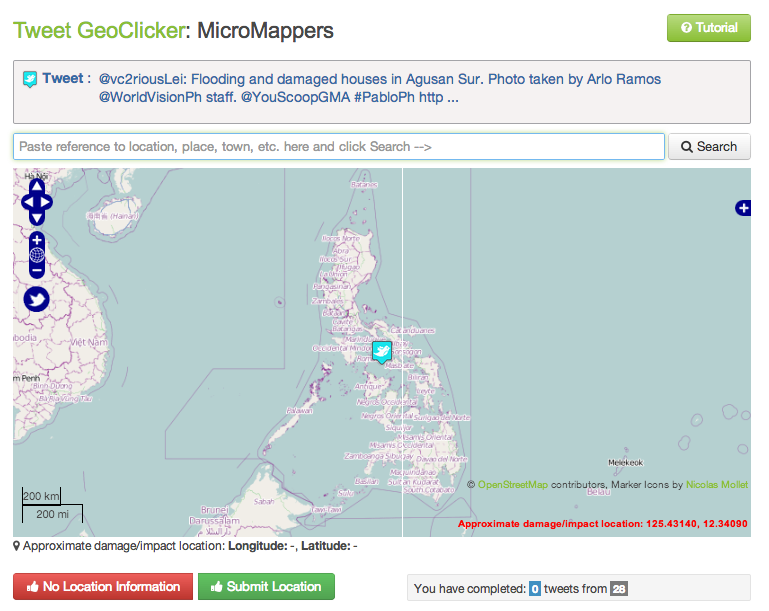Open the Nicolas Mollet attribution link
The width and height of the screenshot is (769, 611).
click(717, 485)
